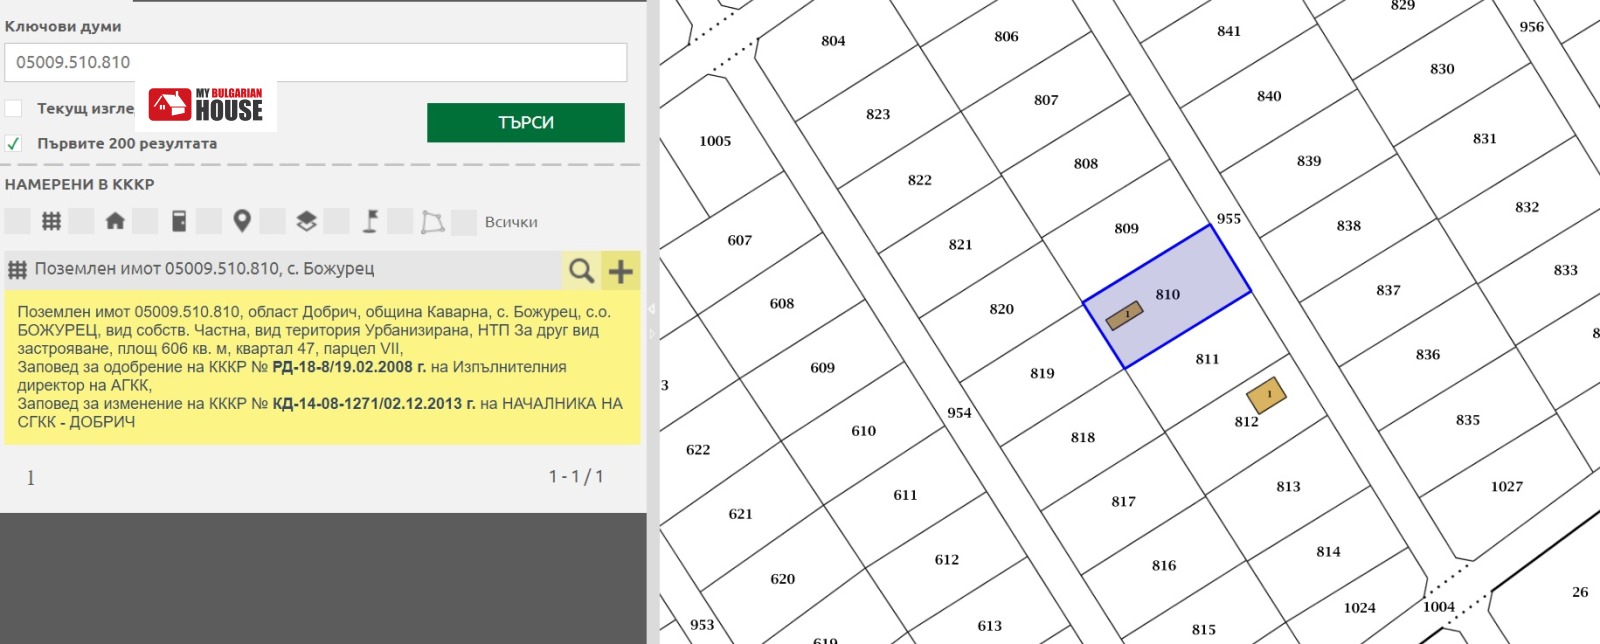Click the flag marker filter icon
The width and height of the screenshot is (1600, 644).
370,221
